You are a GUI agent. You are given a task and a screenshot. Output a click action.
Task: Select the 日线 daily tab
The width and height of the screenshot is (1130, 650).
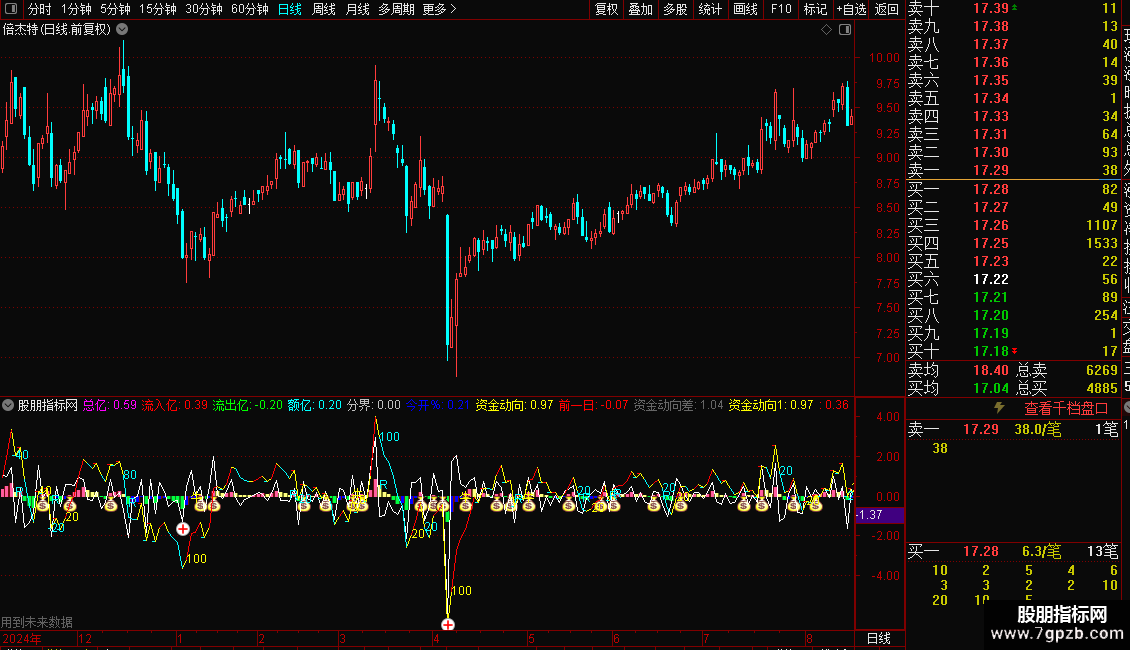coord(290,9)
